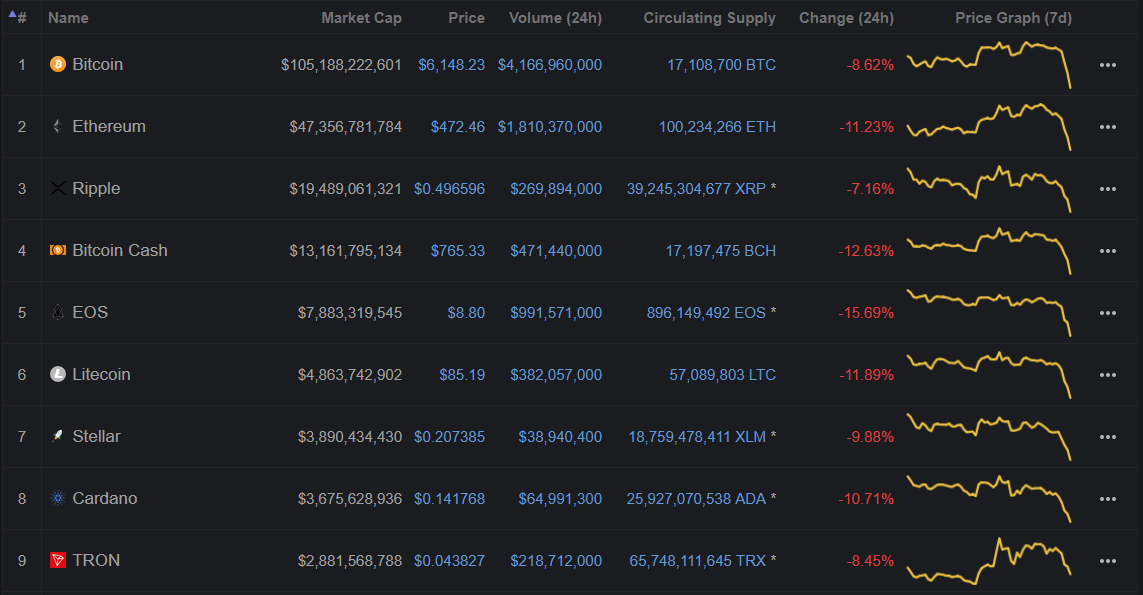Click the Litecoin logo icon

pyautogui.click(x=58, y=374)
